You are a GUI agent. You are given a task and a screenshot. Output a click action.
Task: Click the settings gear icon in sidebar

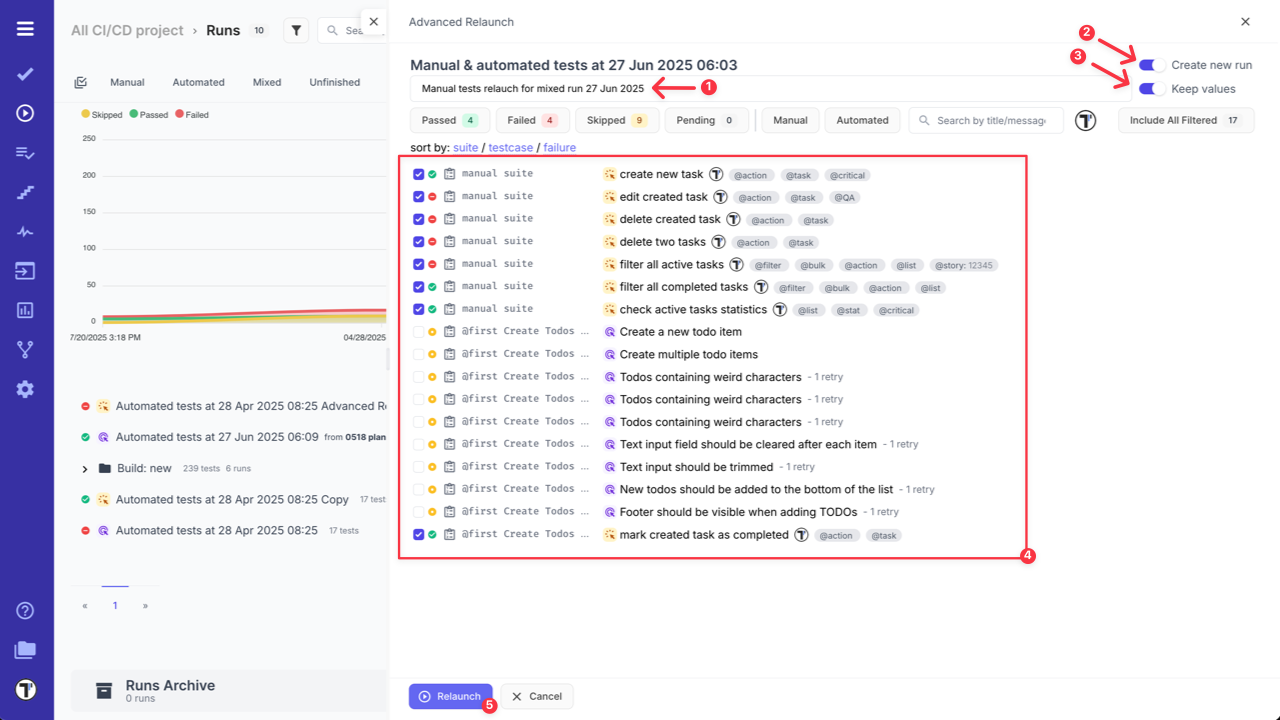click(25, 389)
